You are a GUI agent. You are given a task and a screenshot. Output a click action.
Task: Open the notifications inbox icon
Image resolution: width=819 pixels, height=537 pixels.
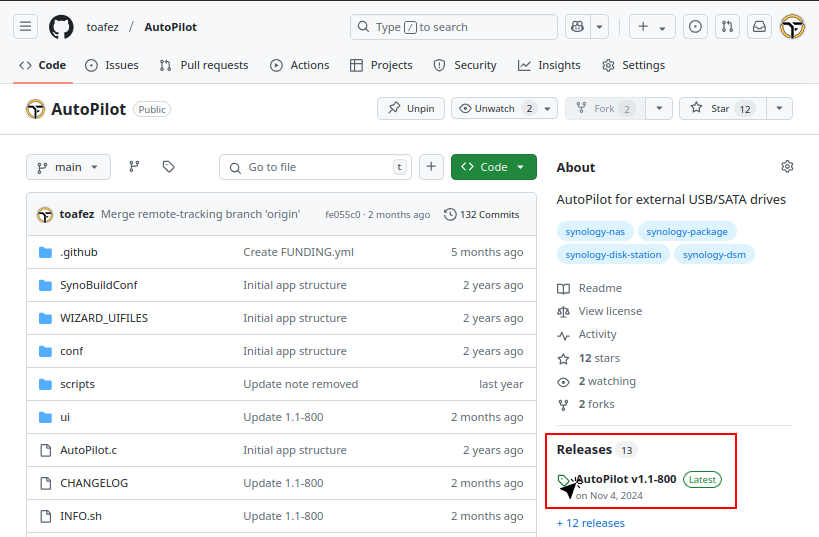[x=760, y=27]
